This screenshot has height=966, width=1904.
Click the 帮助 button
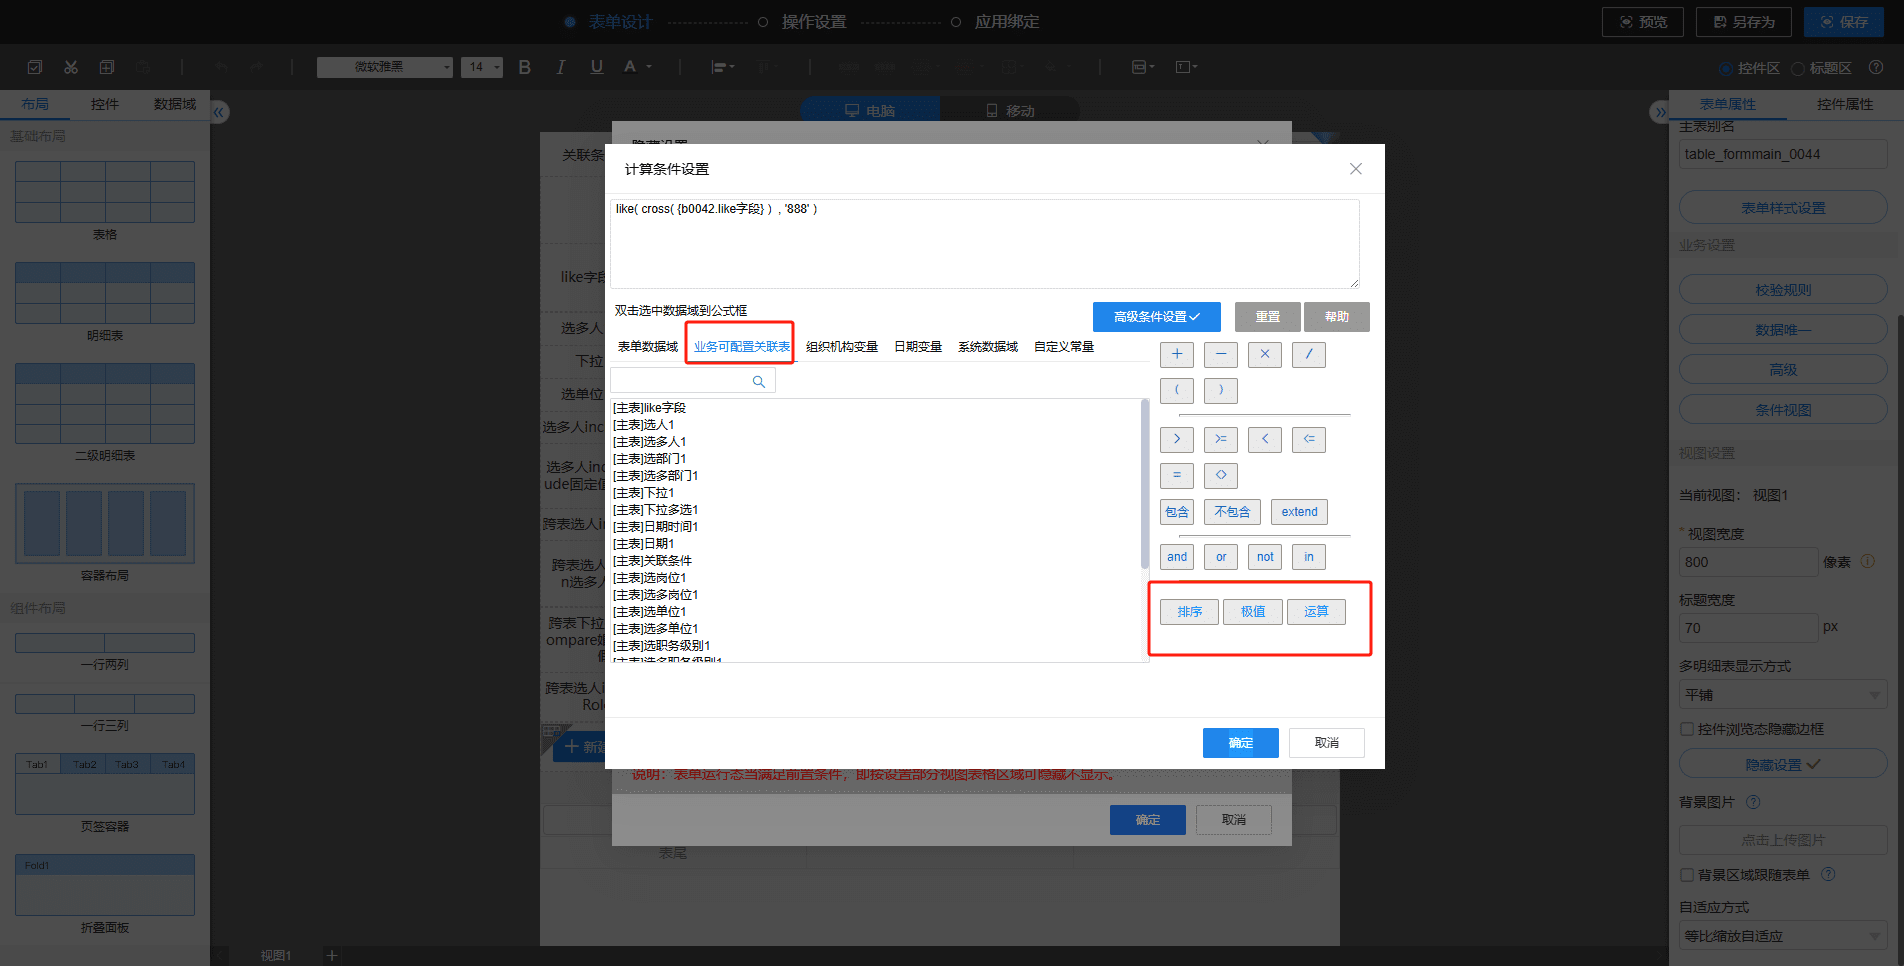1337,316
